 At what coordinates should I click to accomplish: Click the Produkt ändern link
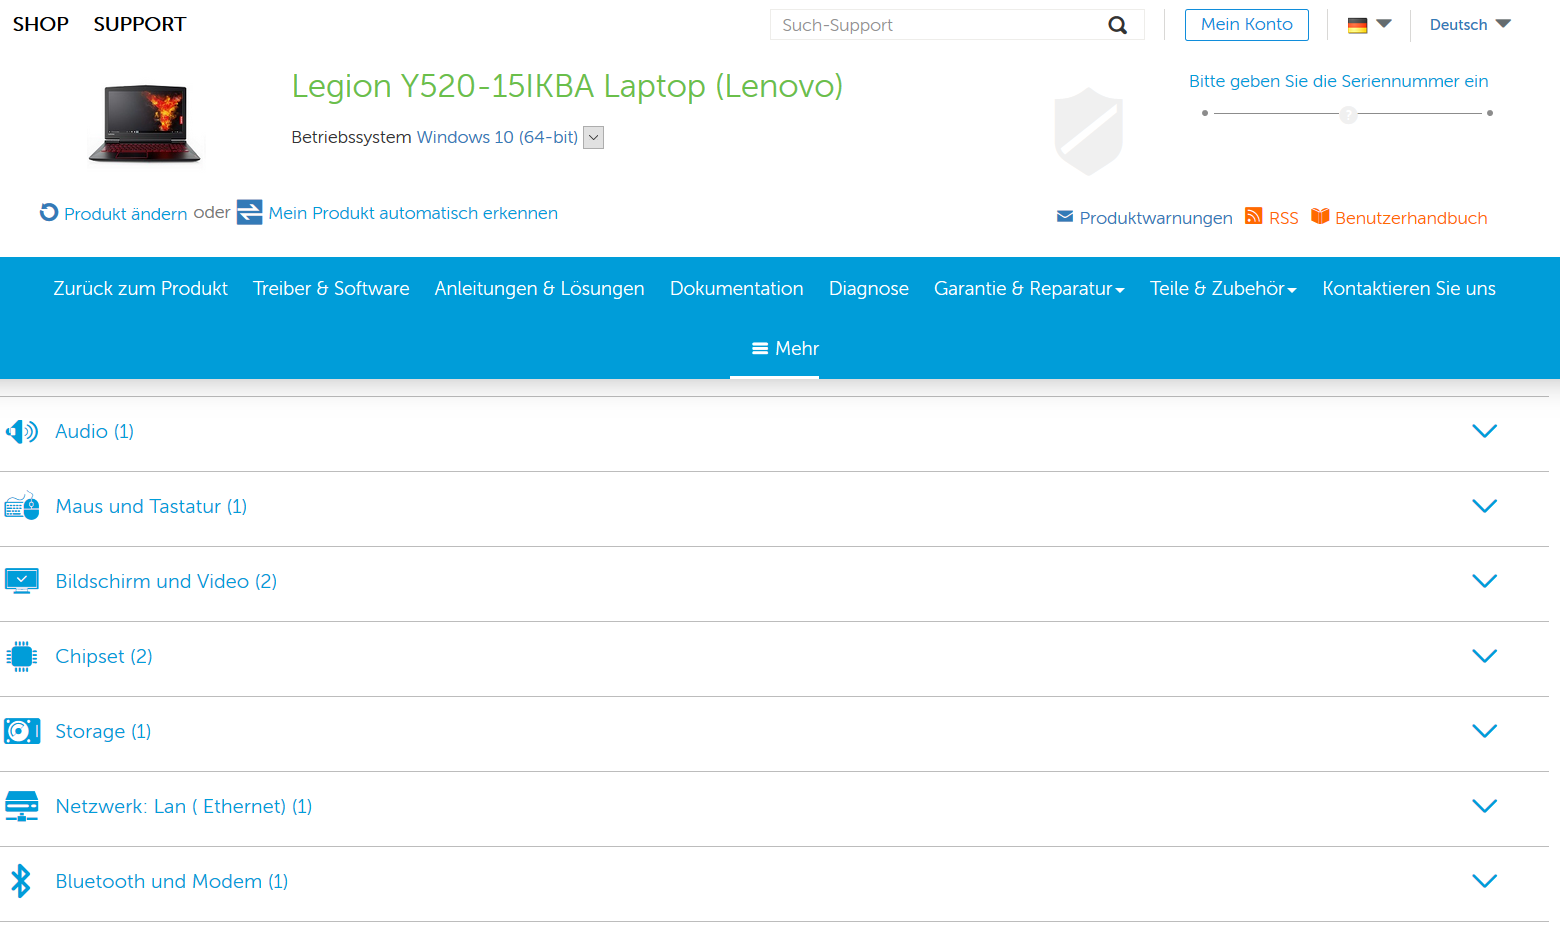tap(126, 214)
